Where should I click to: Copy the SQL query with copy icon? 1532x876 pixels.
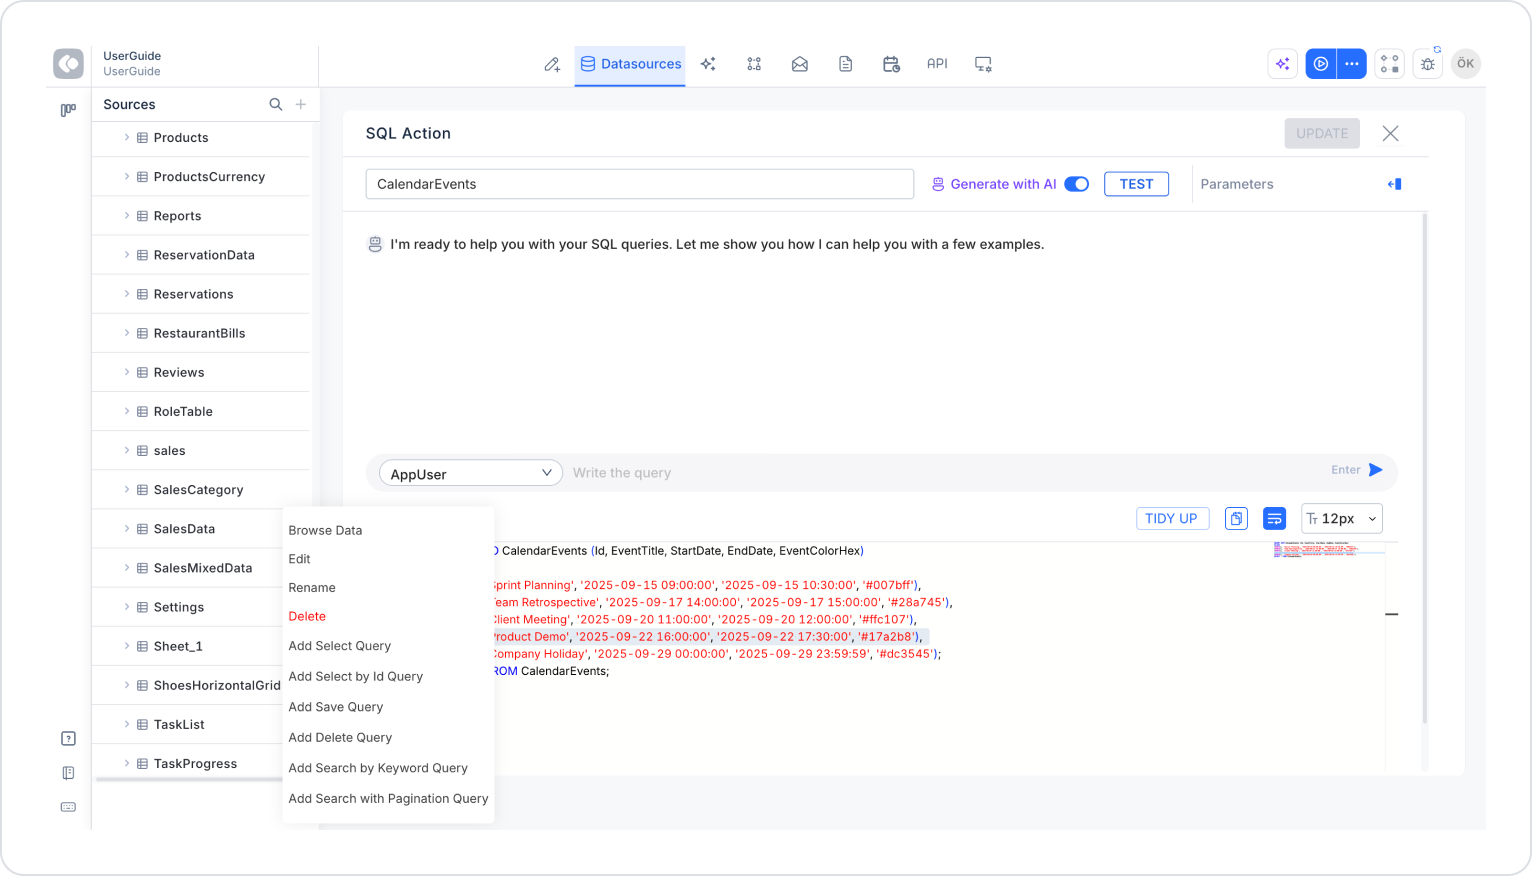(1237, 519)
